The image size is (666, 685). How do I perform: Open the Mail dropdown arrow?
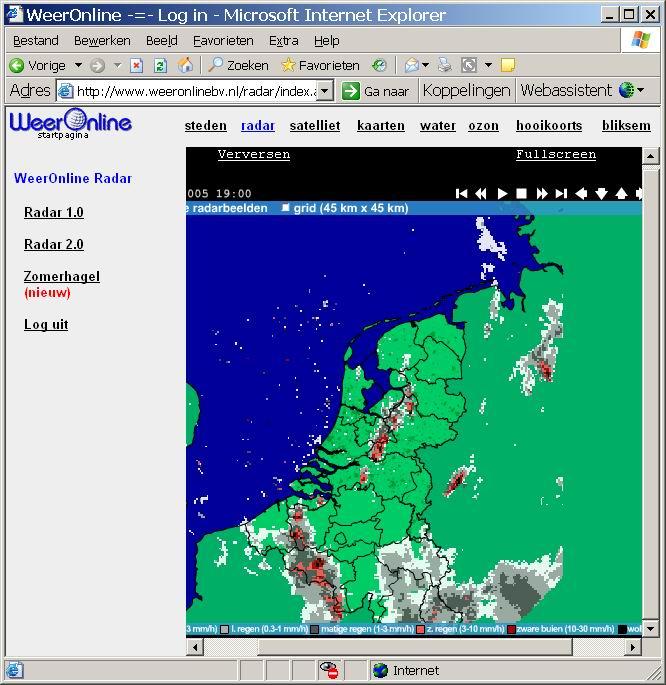click(425, 65)
